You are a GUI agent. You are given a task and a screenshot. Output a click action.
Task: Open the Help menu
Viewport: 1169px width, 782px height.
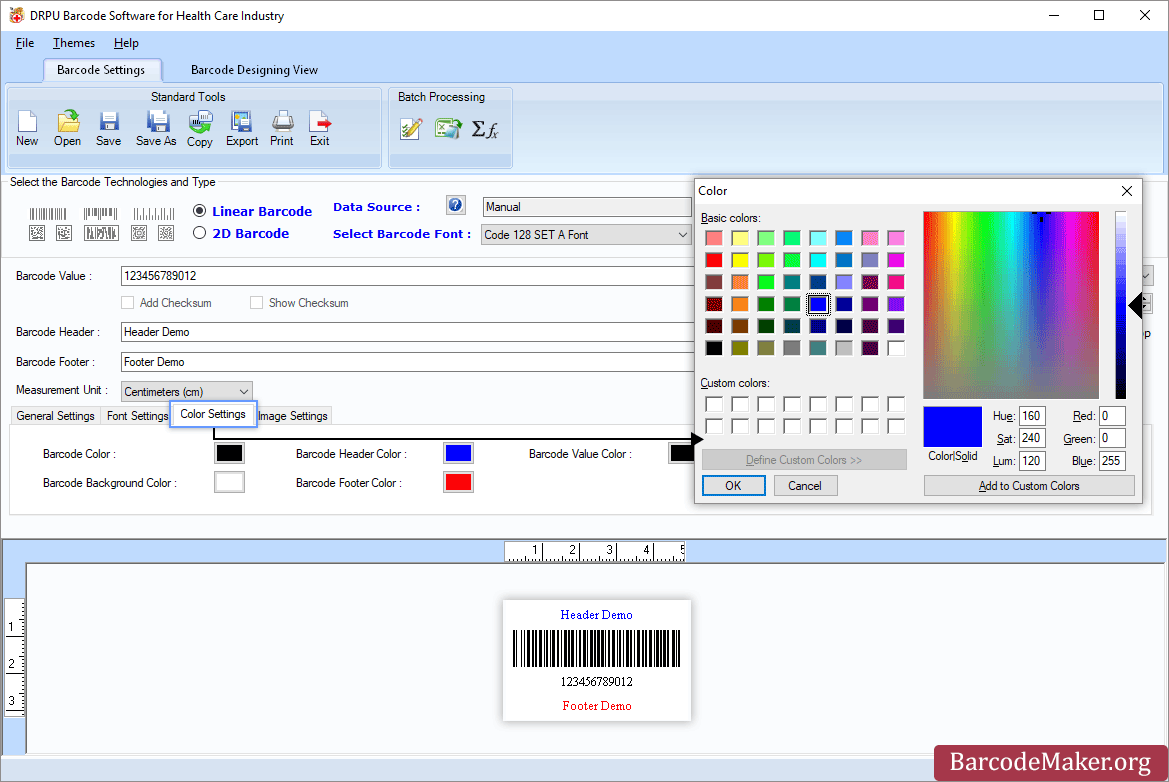point(126,43)
